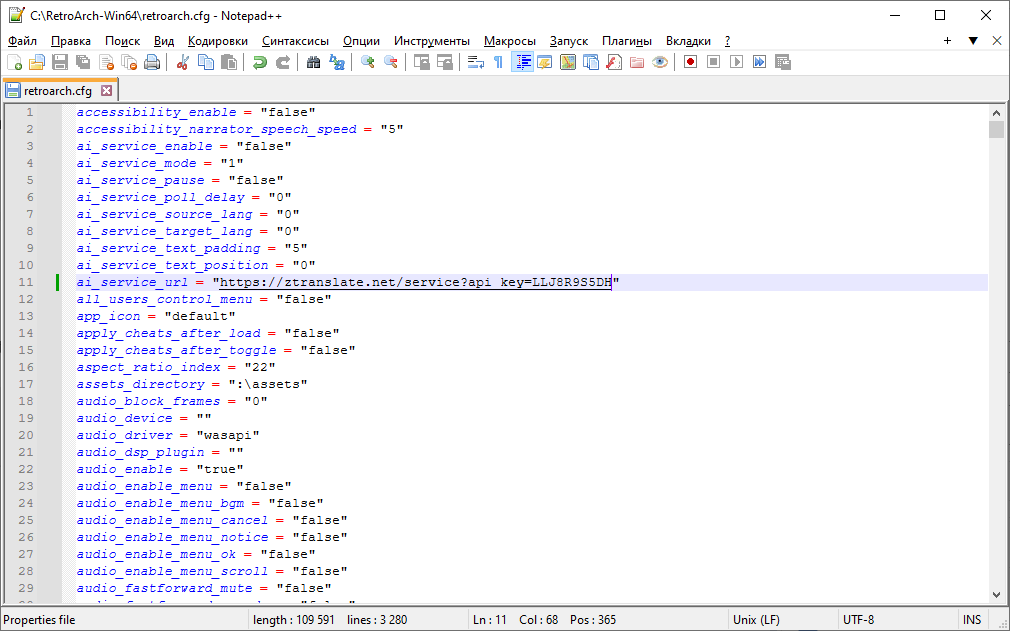This screenshot has height=631, width=1010.
Task: Open the Опции menu
Action: click(361, 41)
